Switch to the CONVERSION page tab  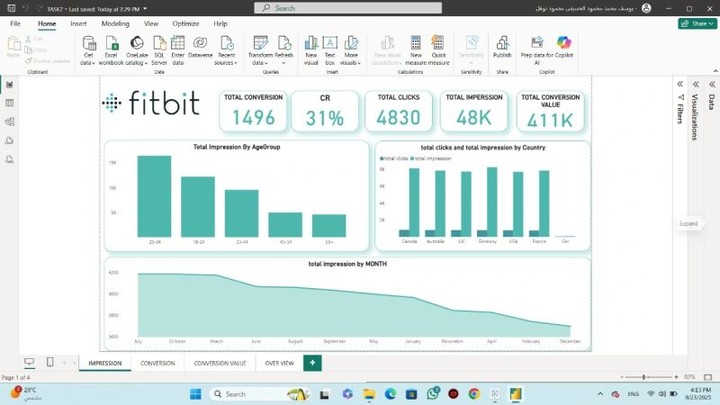point(158,363)
